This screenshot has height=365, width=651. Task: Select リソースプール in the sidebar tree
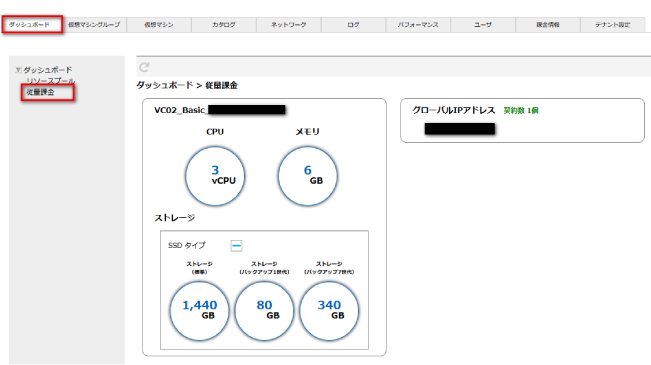pyautogui.click(x=51, y=81)
